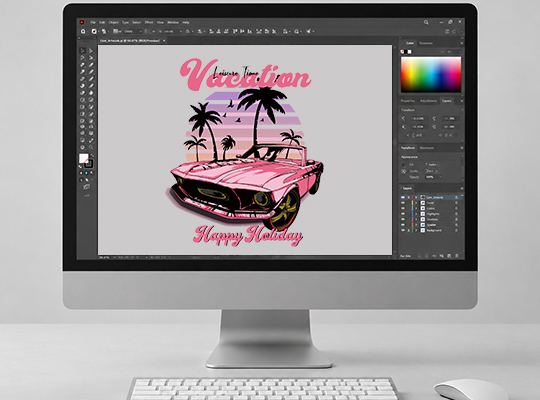Select the Shadows layer name
The image size is (540, 400).
pyautogui.click(x=432, y=219)
